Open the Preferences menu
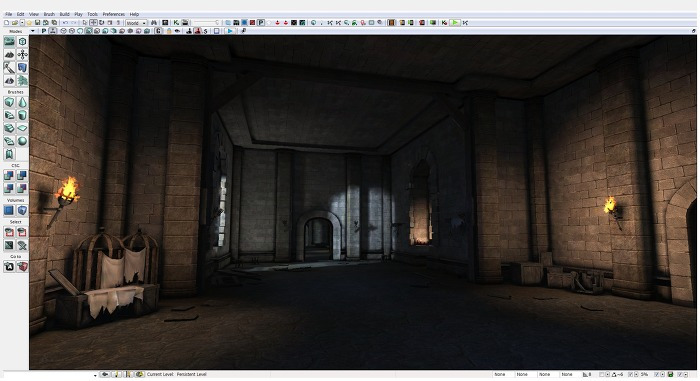The height and width of the screenshot is (381, 700). point(114,14)
